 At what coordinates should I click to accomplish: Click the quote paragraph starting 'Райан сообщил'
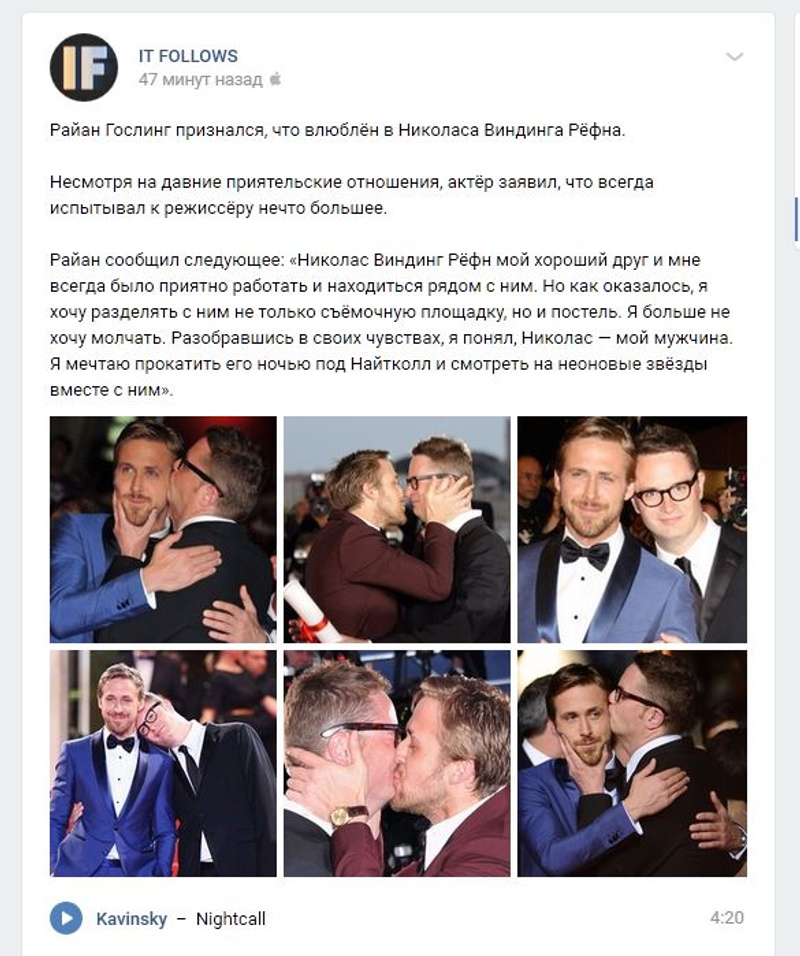(x=391, y=325)
